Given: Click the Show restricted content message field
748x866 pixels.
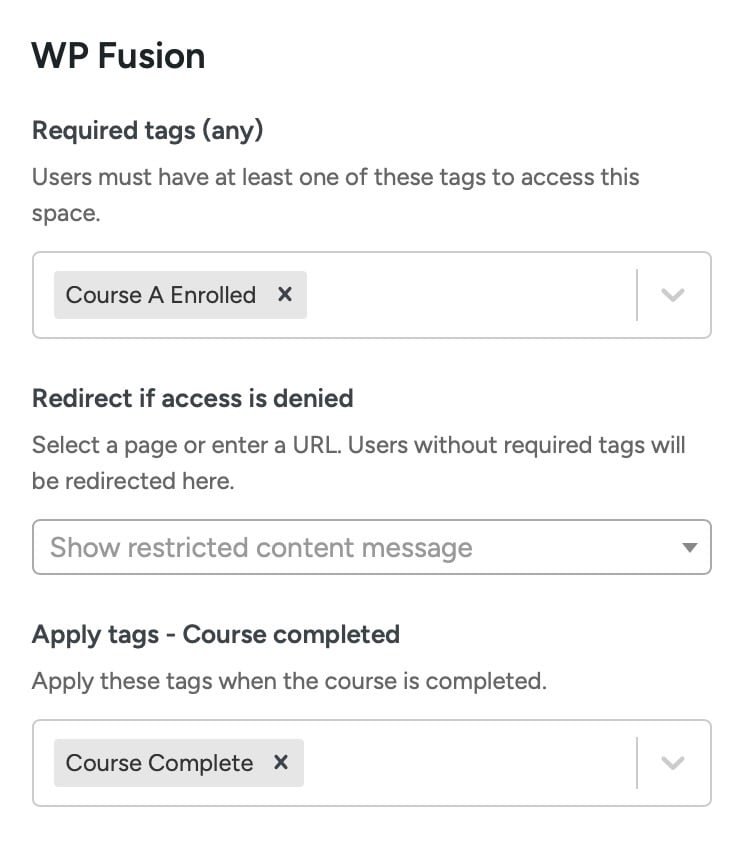Looking at the screenshot, I should coord(300,548).
